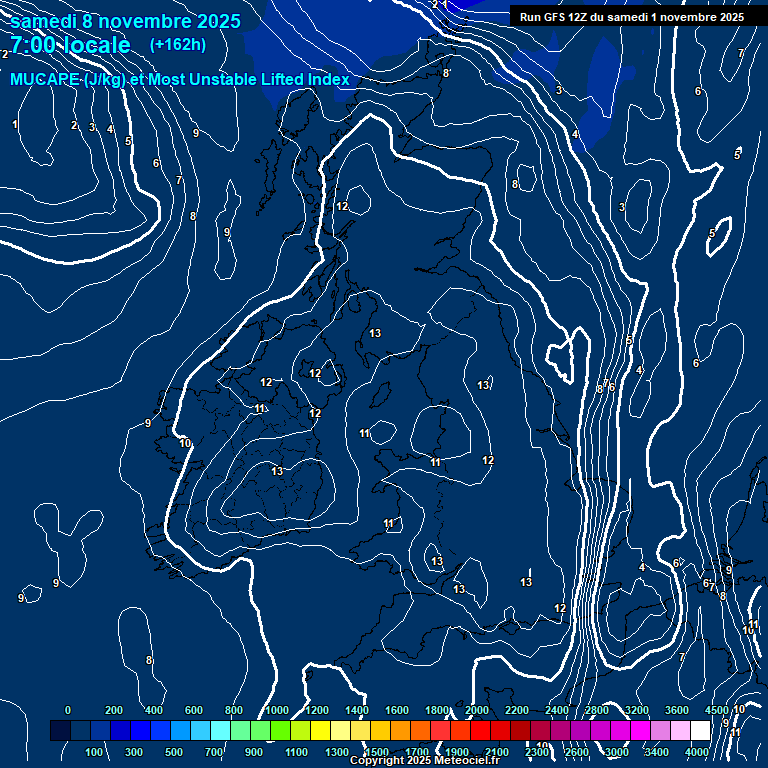Open the 'Copyright 2025 Meteociel.fr' credit text

coord(425,760)
